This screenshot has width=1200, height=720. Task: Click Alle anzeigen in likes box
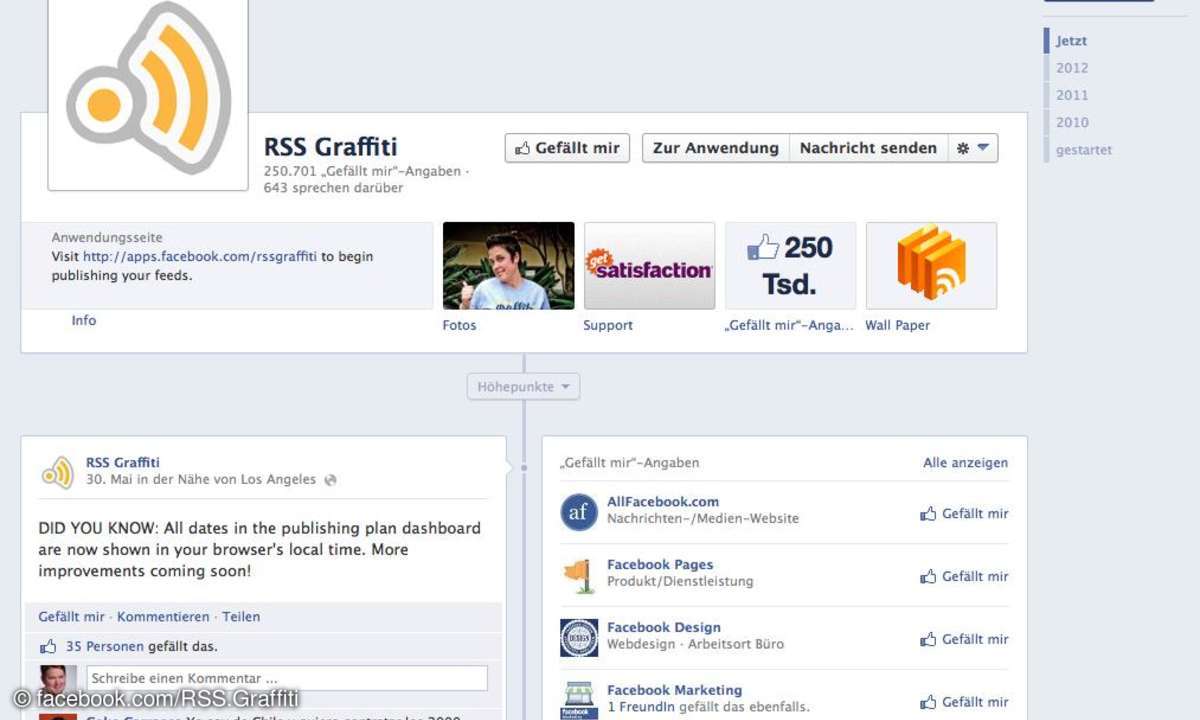tap(966, 463)
